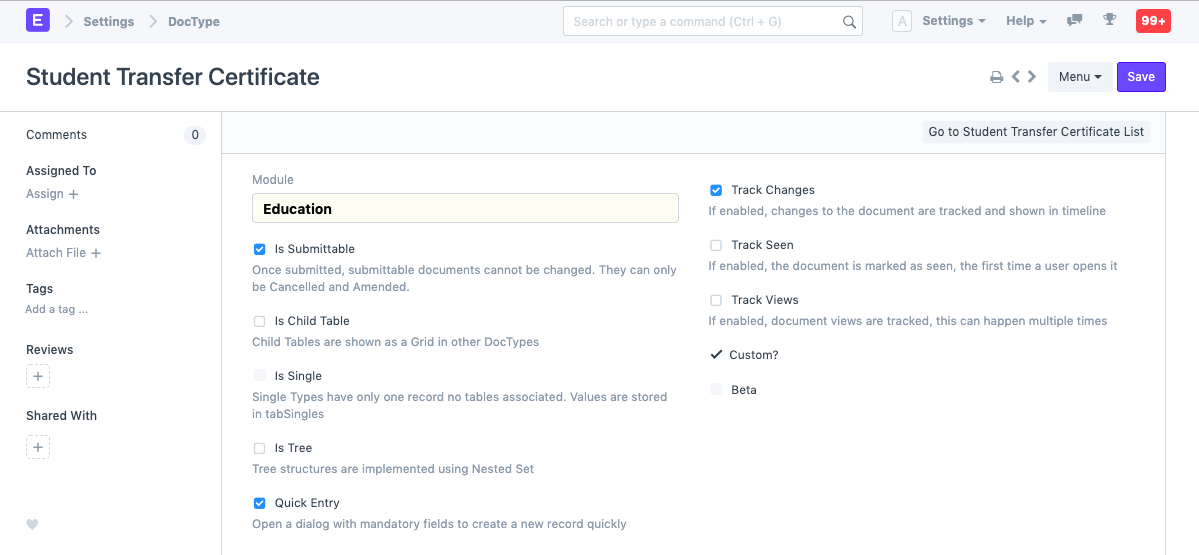The width and height of the screenshot is (1199, 555).
Task: Enable the Is Child Table checkbox
Action: click(259, 321)
